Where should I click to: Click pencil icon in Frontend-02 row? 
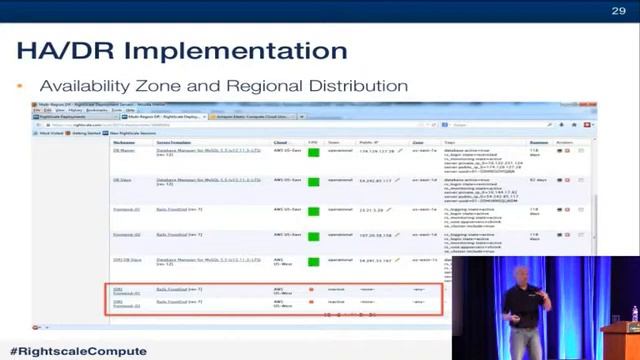tap(397, 235)
